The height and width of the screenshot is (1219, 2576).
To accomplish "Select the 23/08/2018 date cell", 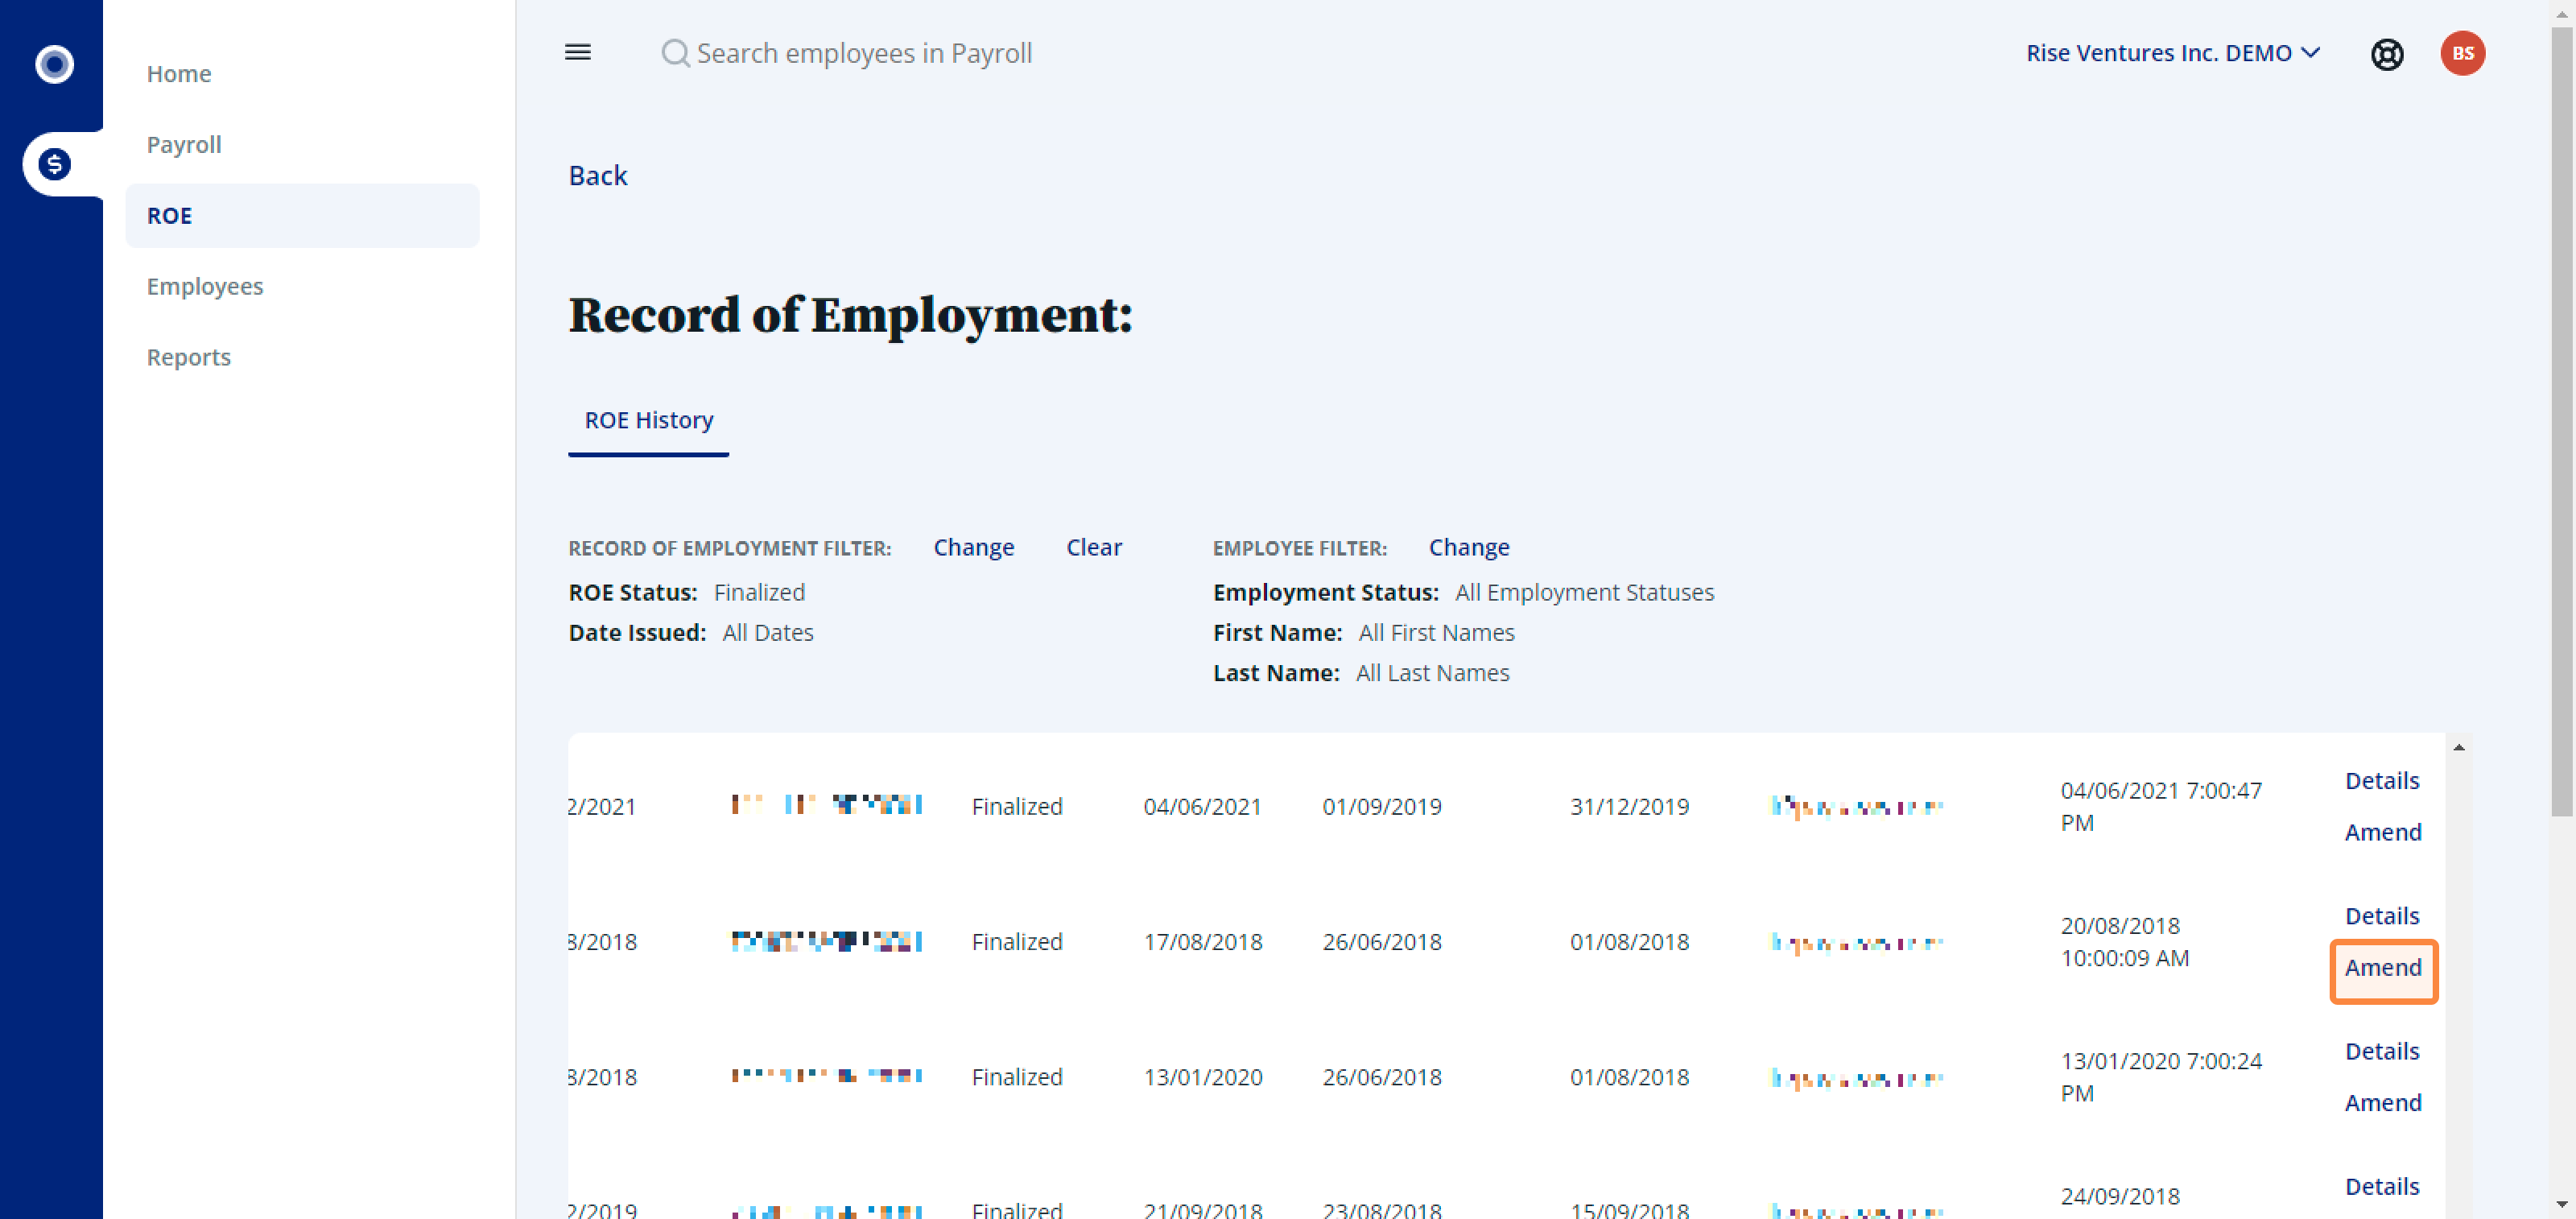I will [1382, 1210].
